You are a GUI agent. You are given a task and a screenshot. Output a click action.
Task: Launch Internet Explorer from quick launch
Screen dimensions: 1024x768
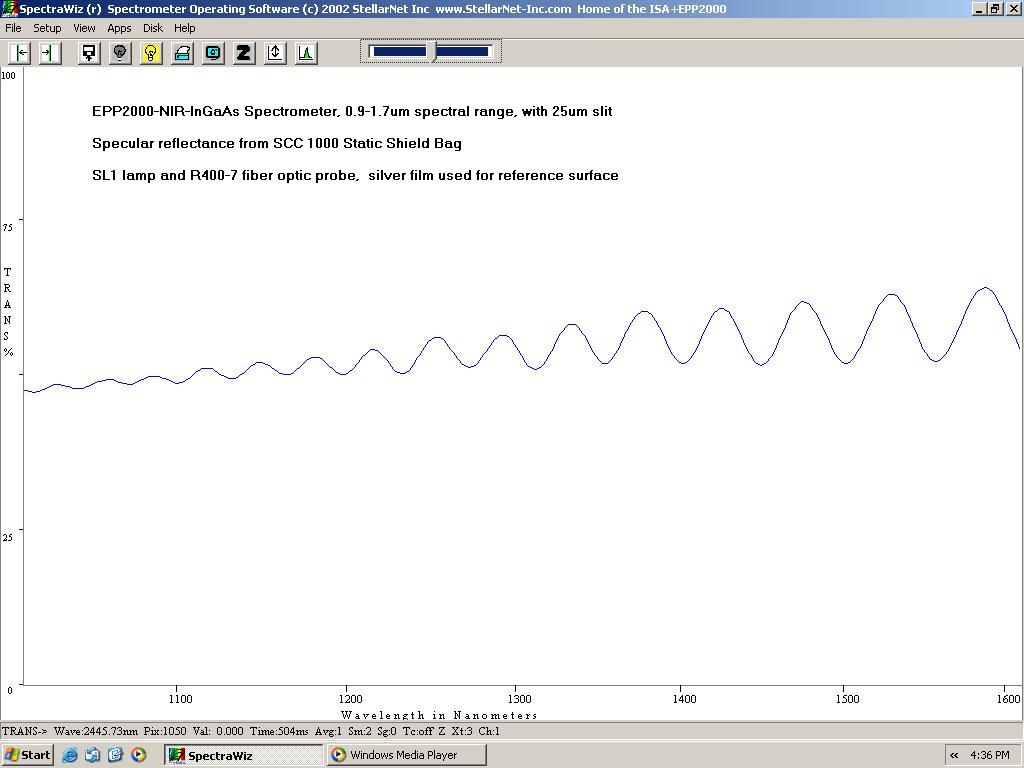coord(70,755)
